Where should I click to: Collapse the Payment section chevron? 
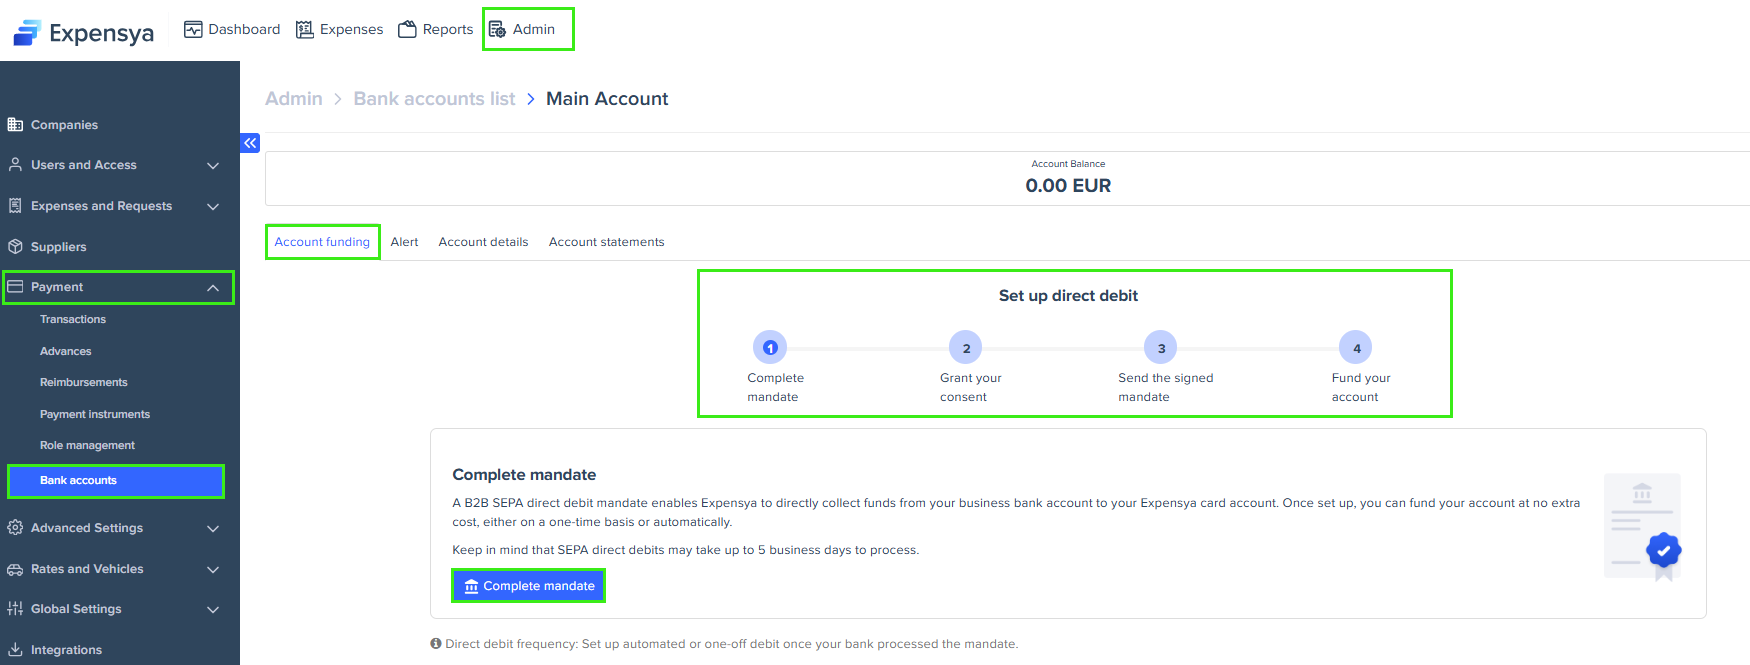[x=213, y=287]
